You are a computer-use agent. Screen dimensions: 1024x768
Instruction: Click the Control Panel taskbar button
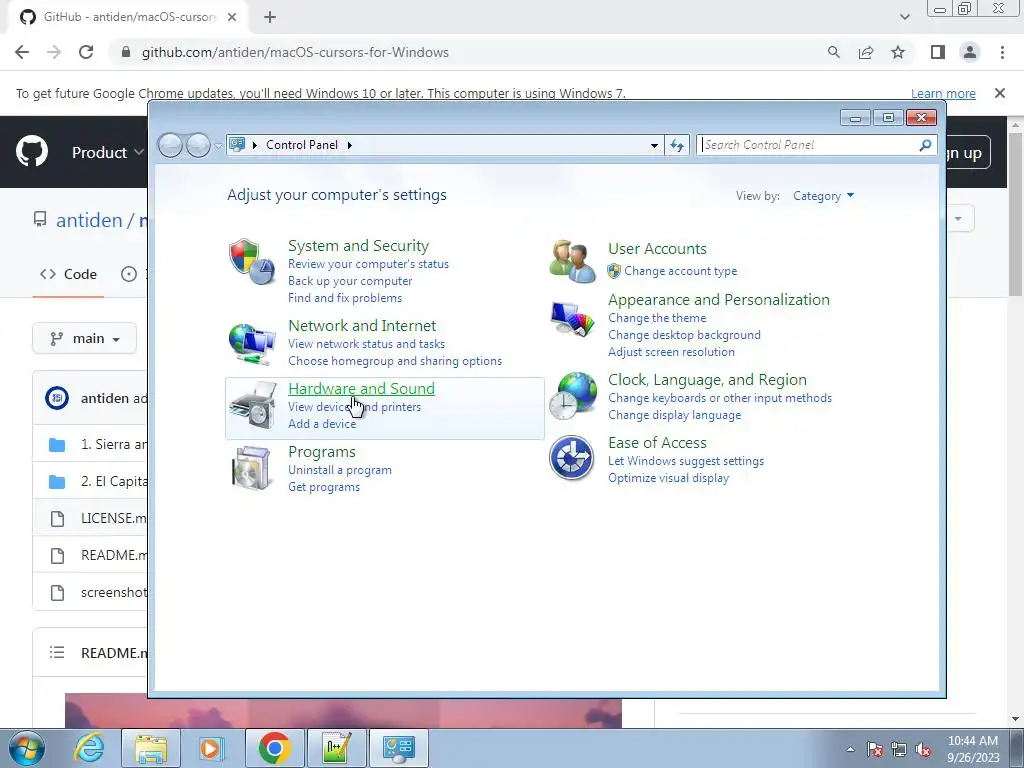pos(399,748)
